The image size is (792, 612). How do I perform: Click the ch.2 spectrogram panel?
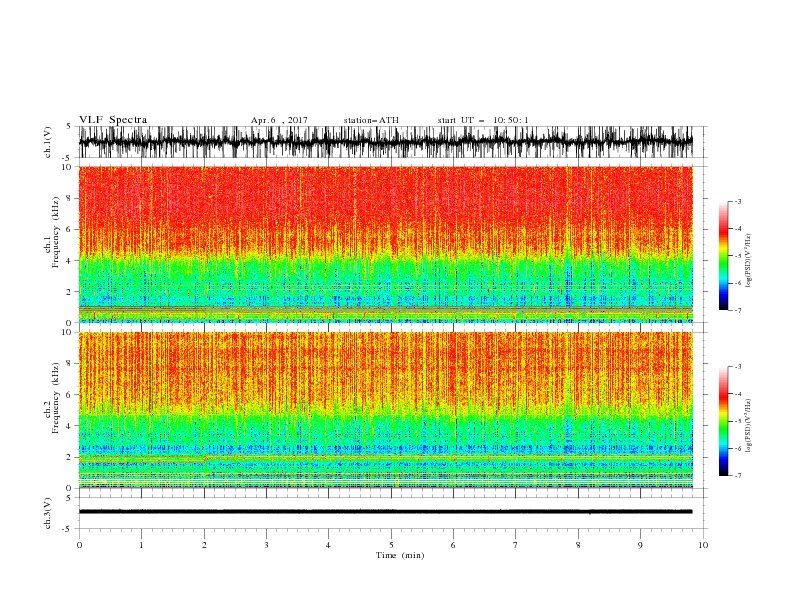pyautogui.click(x=385, y=410)
